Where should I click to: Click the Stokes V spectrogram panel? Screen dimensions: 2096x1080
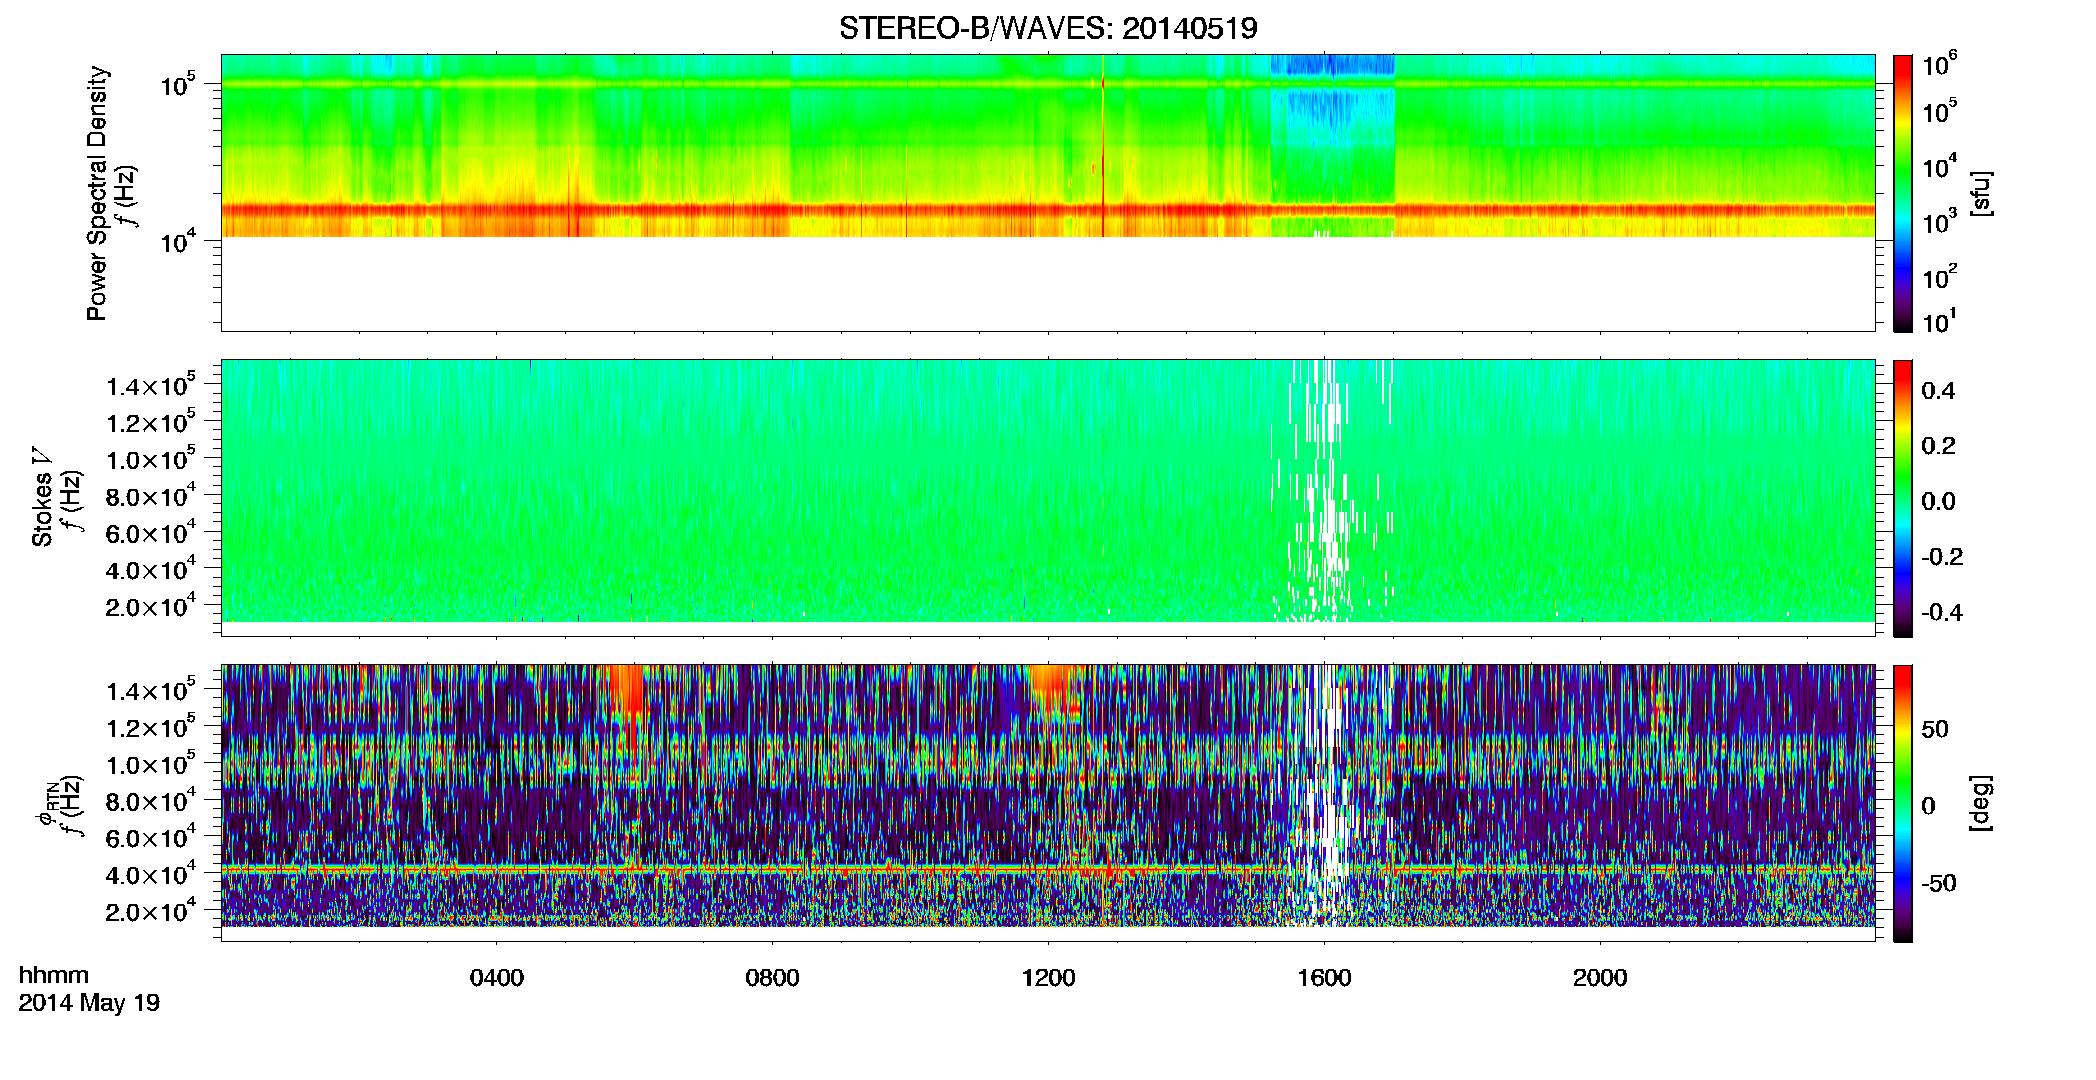pos(1048,498)
